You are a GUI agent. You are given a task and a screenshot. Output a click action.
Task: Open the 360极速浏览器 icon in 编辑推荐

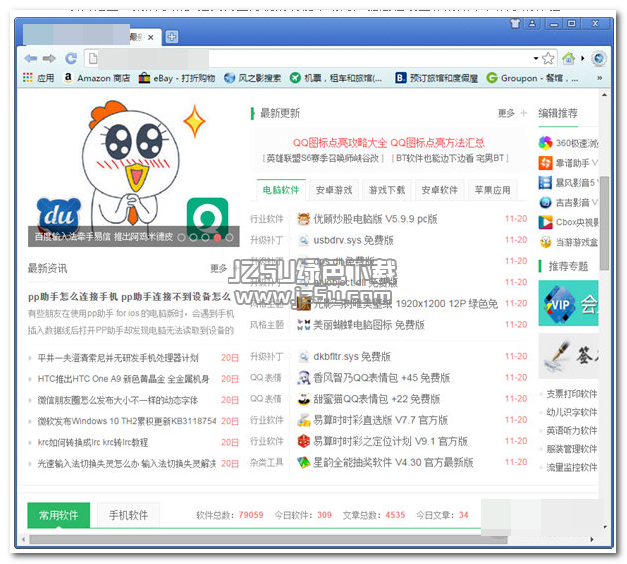(545, 143)
